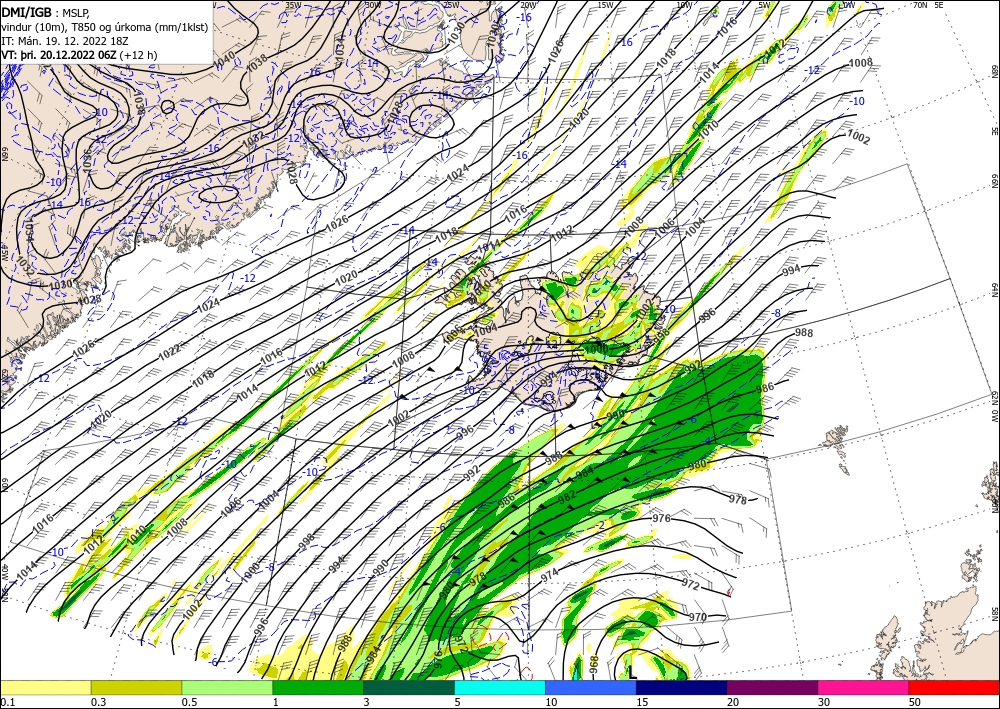The width and height of the screenshot is (1000, 709).
Task: Click the cyan 5–10 legend swatch
Action: coord(500,687)
